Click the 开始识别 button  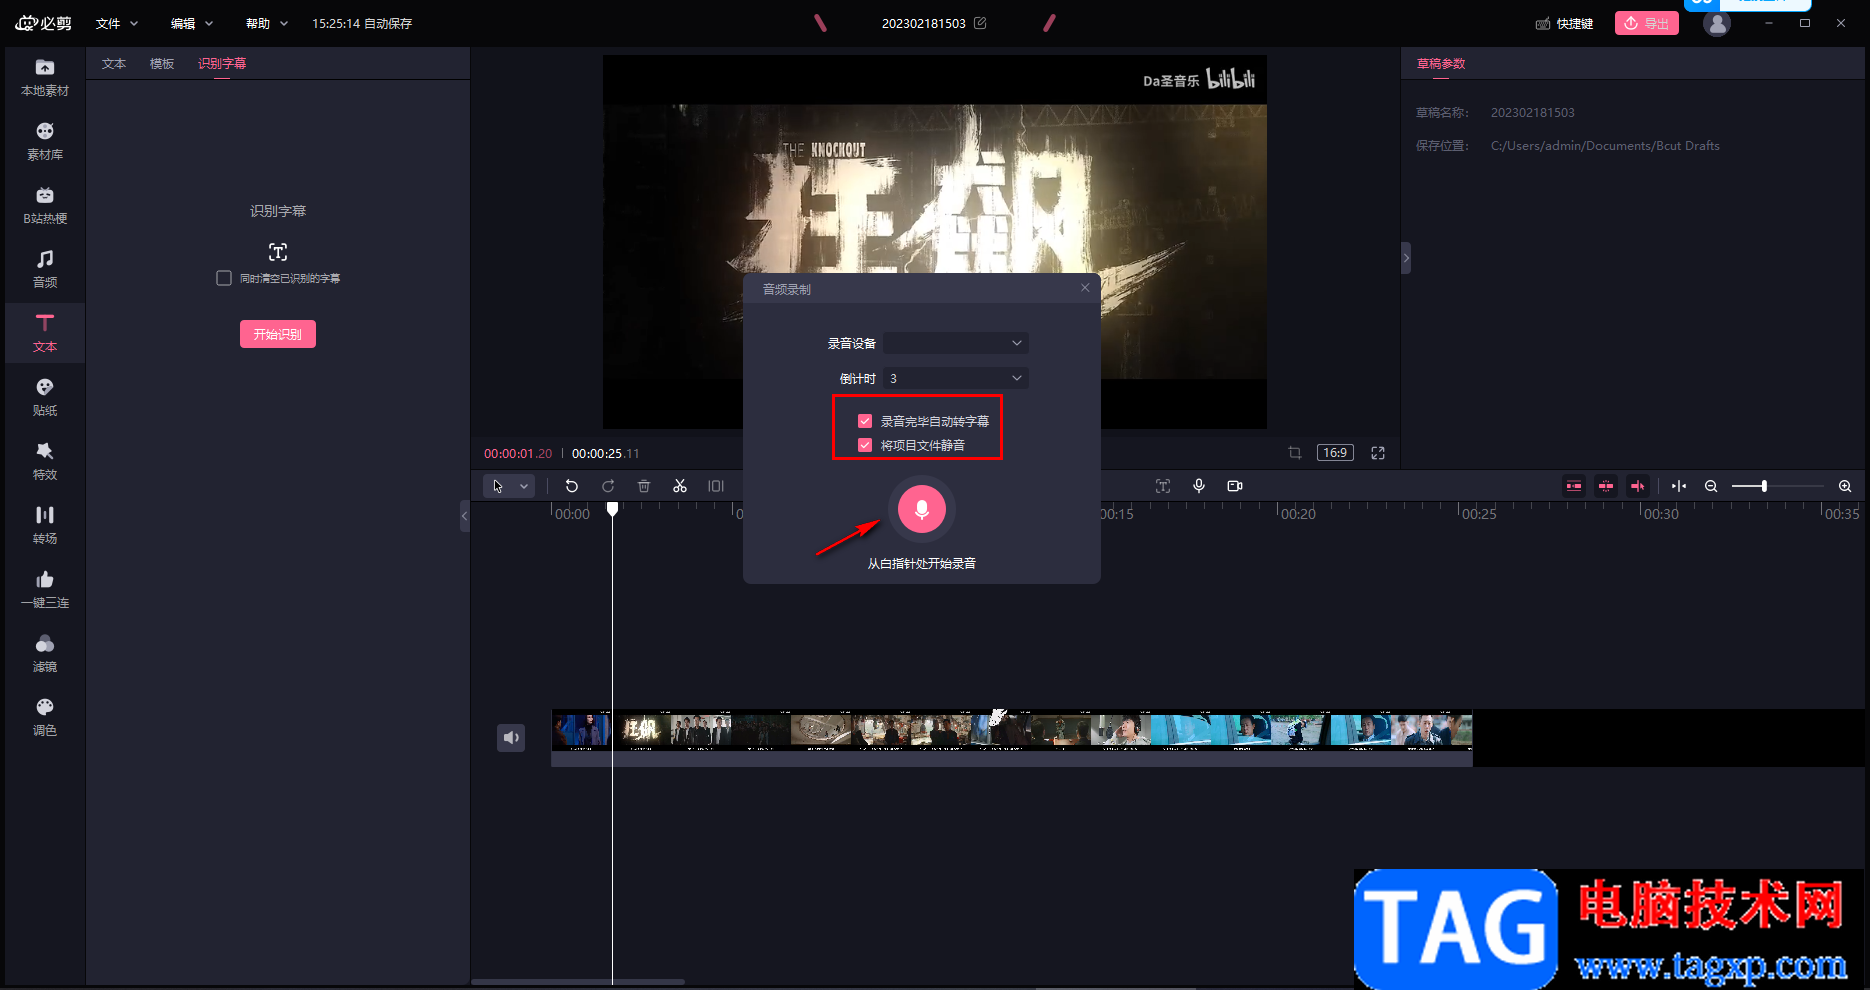pos(278,334)
